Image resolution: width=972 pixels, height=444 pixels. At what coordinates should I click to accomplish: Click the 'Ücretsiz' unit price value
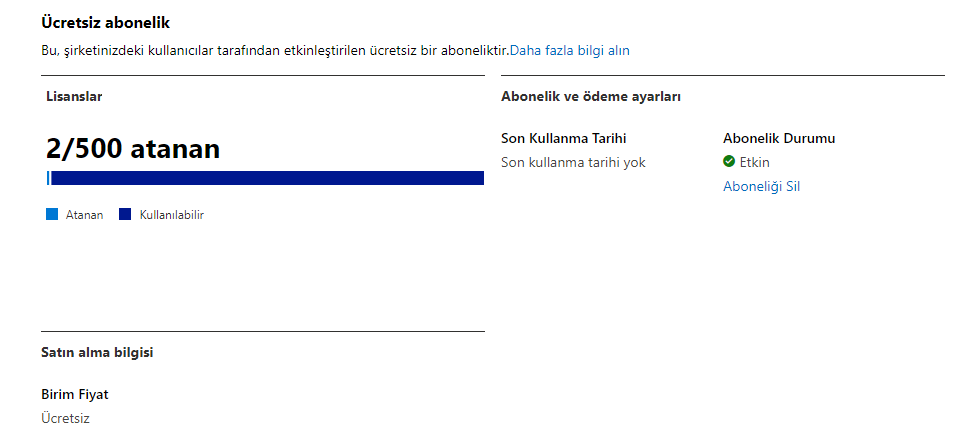66,419
